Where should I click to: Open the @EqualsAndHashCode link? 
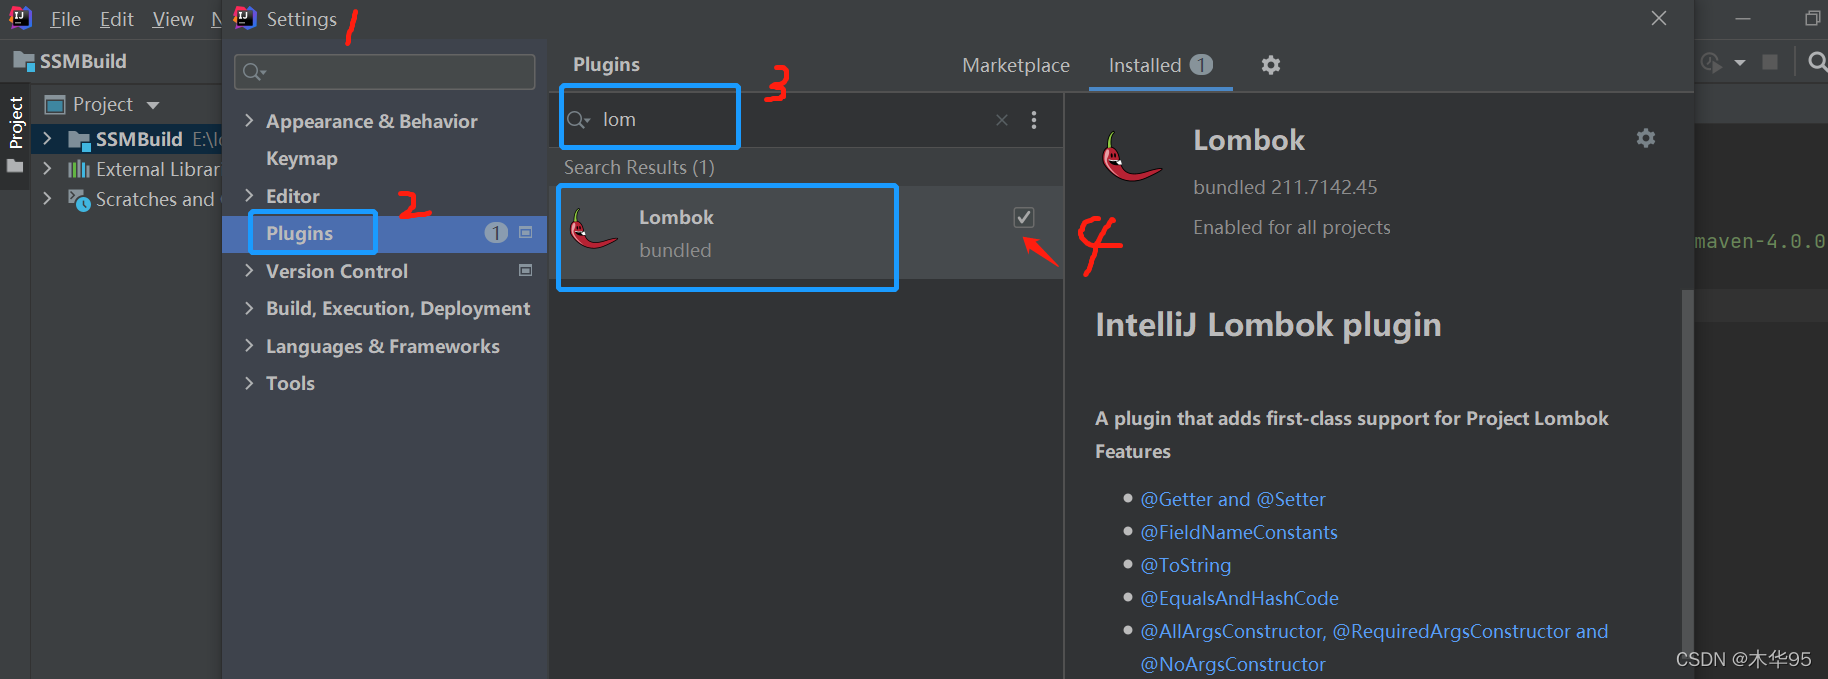[x=1239, y=598]
